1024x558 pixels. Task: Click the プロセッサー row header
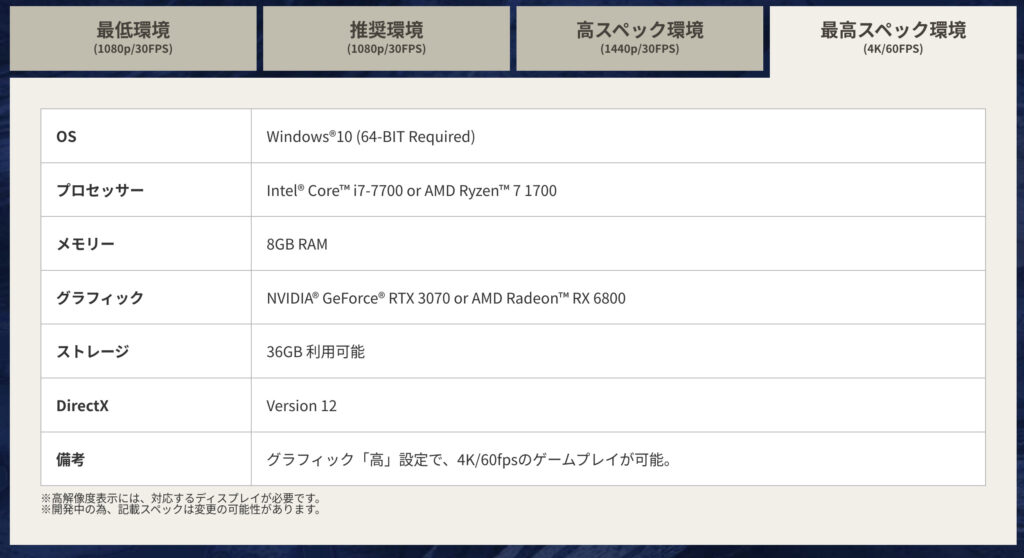pyautogui.click(x=100, y=190)
